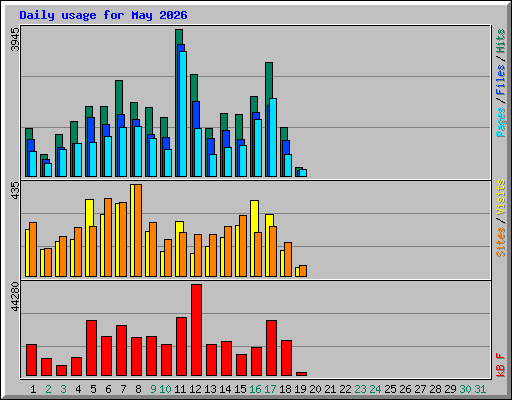Click day label 29 on the x-axis
This screenshot has width=512, height=400.
pos(450,389)
